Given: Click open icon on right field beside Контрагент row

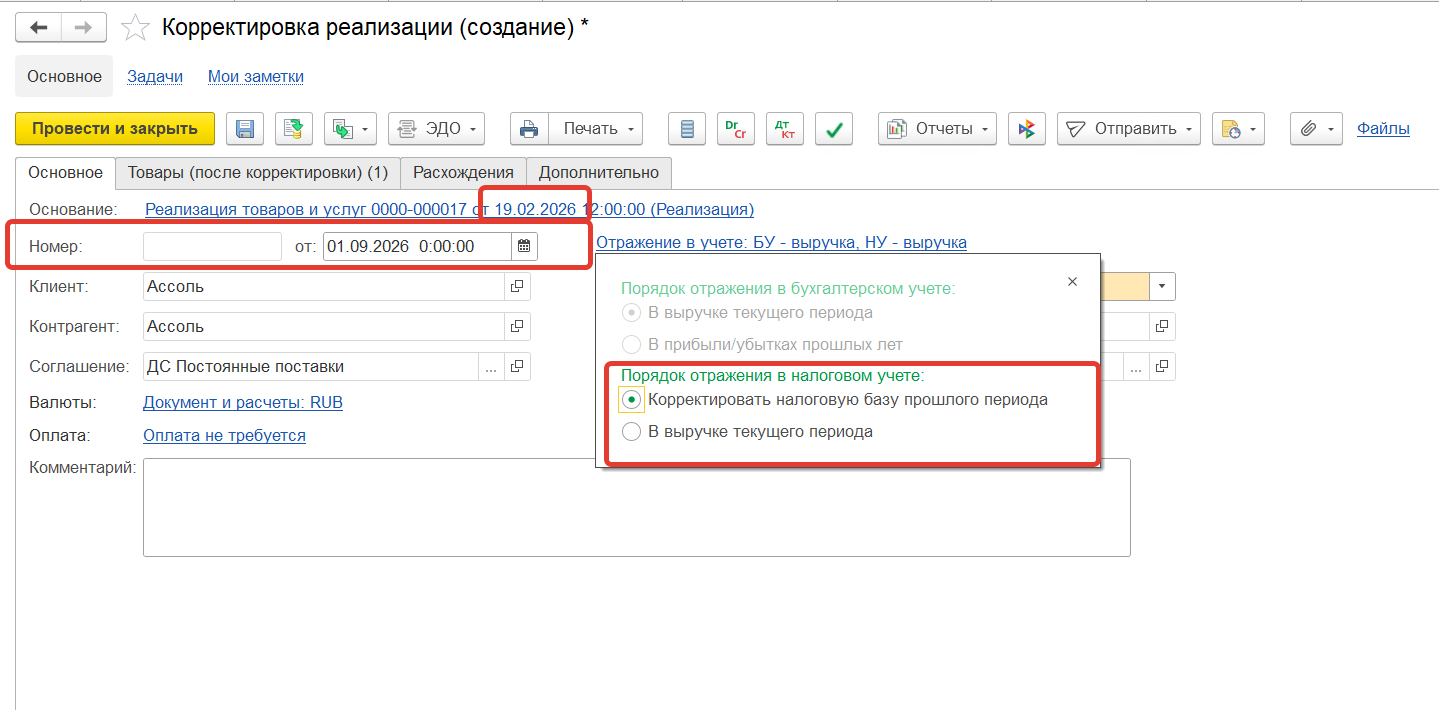Looking at the screenshot, I should [1162, 327].
